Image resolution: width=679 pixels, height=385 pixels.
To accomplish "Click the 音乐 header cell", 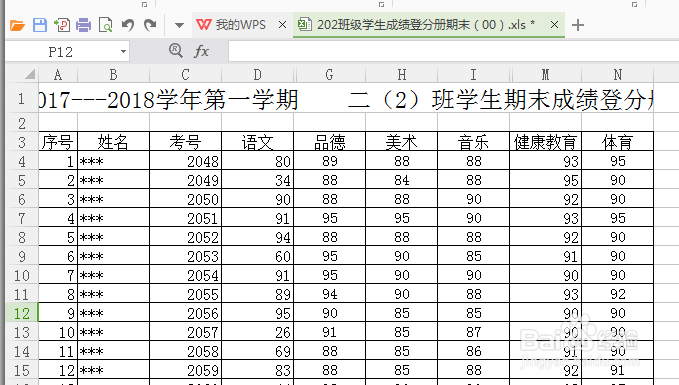I will click(x=473, y=142).
